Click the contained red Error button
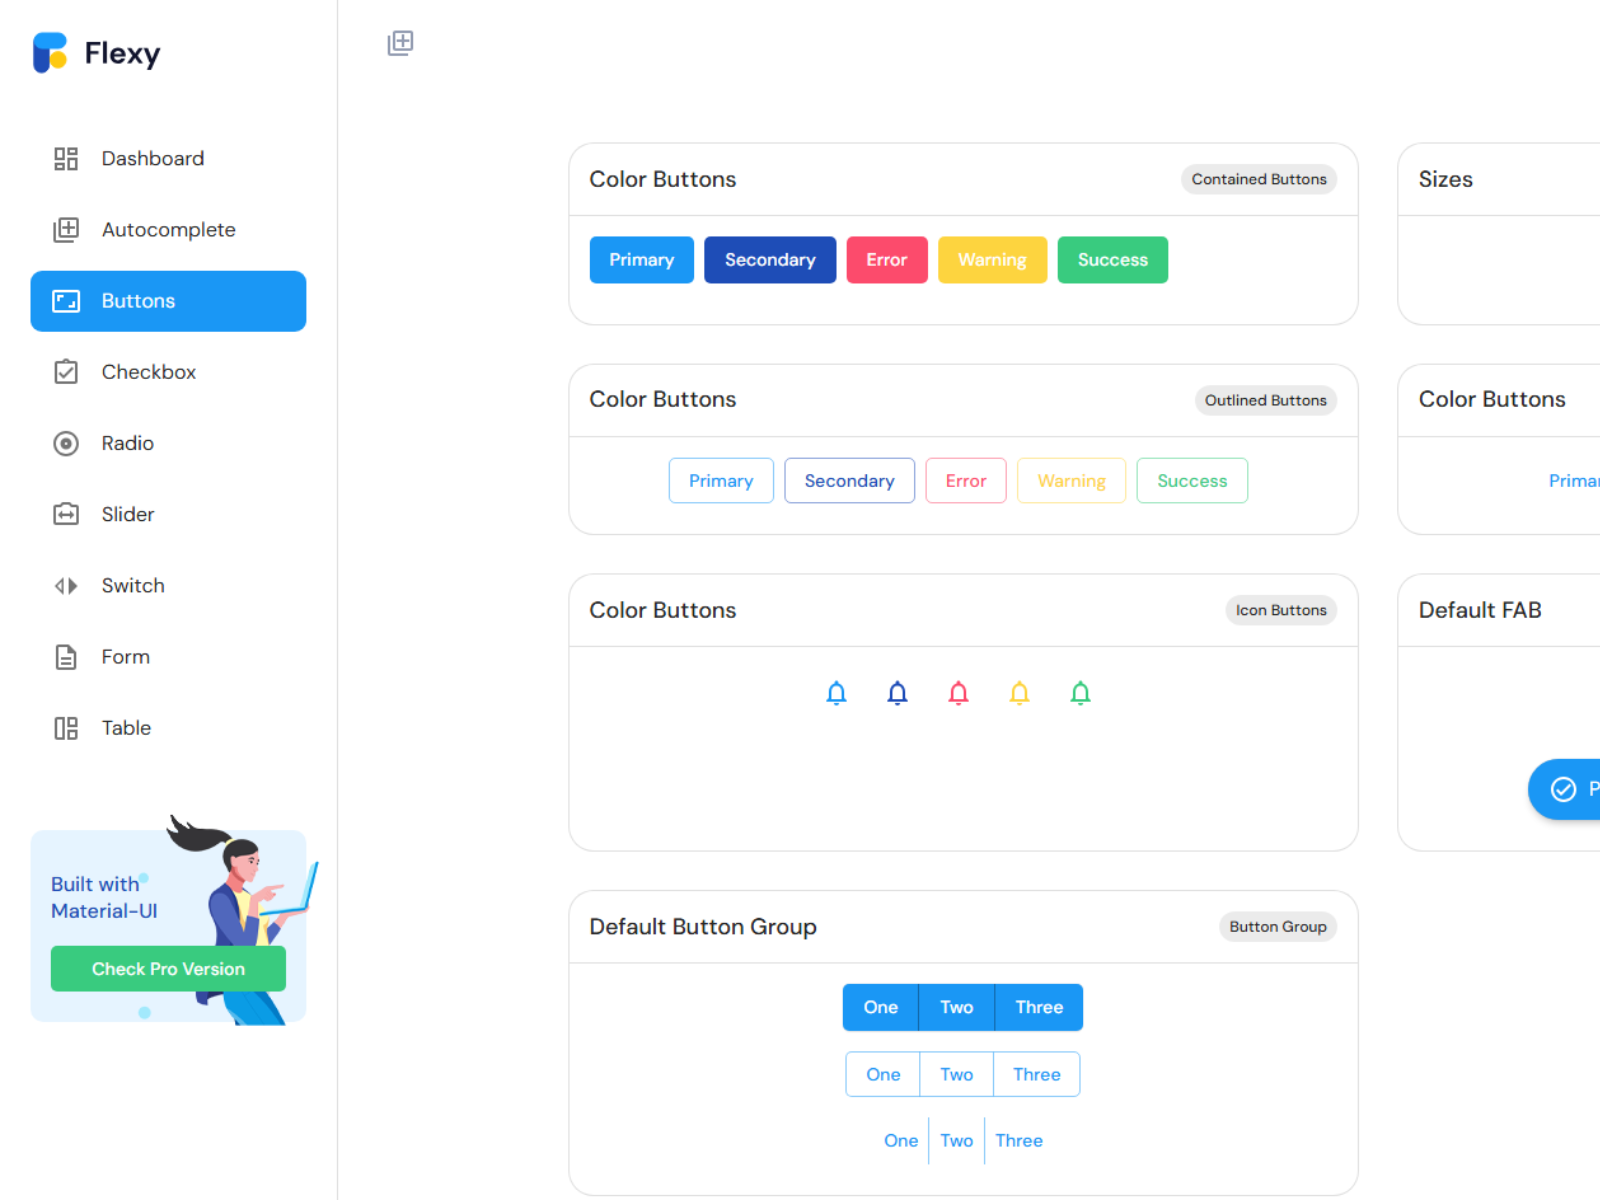The height and width of the screenshot is (1200, 1600). (887, 260)
